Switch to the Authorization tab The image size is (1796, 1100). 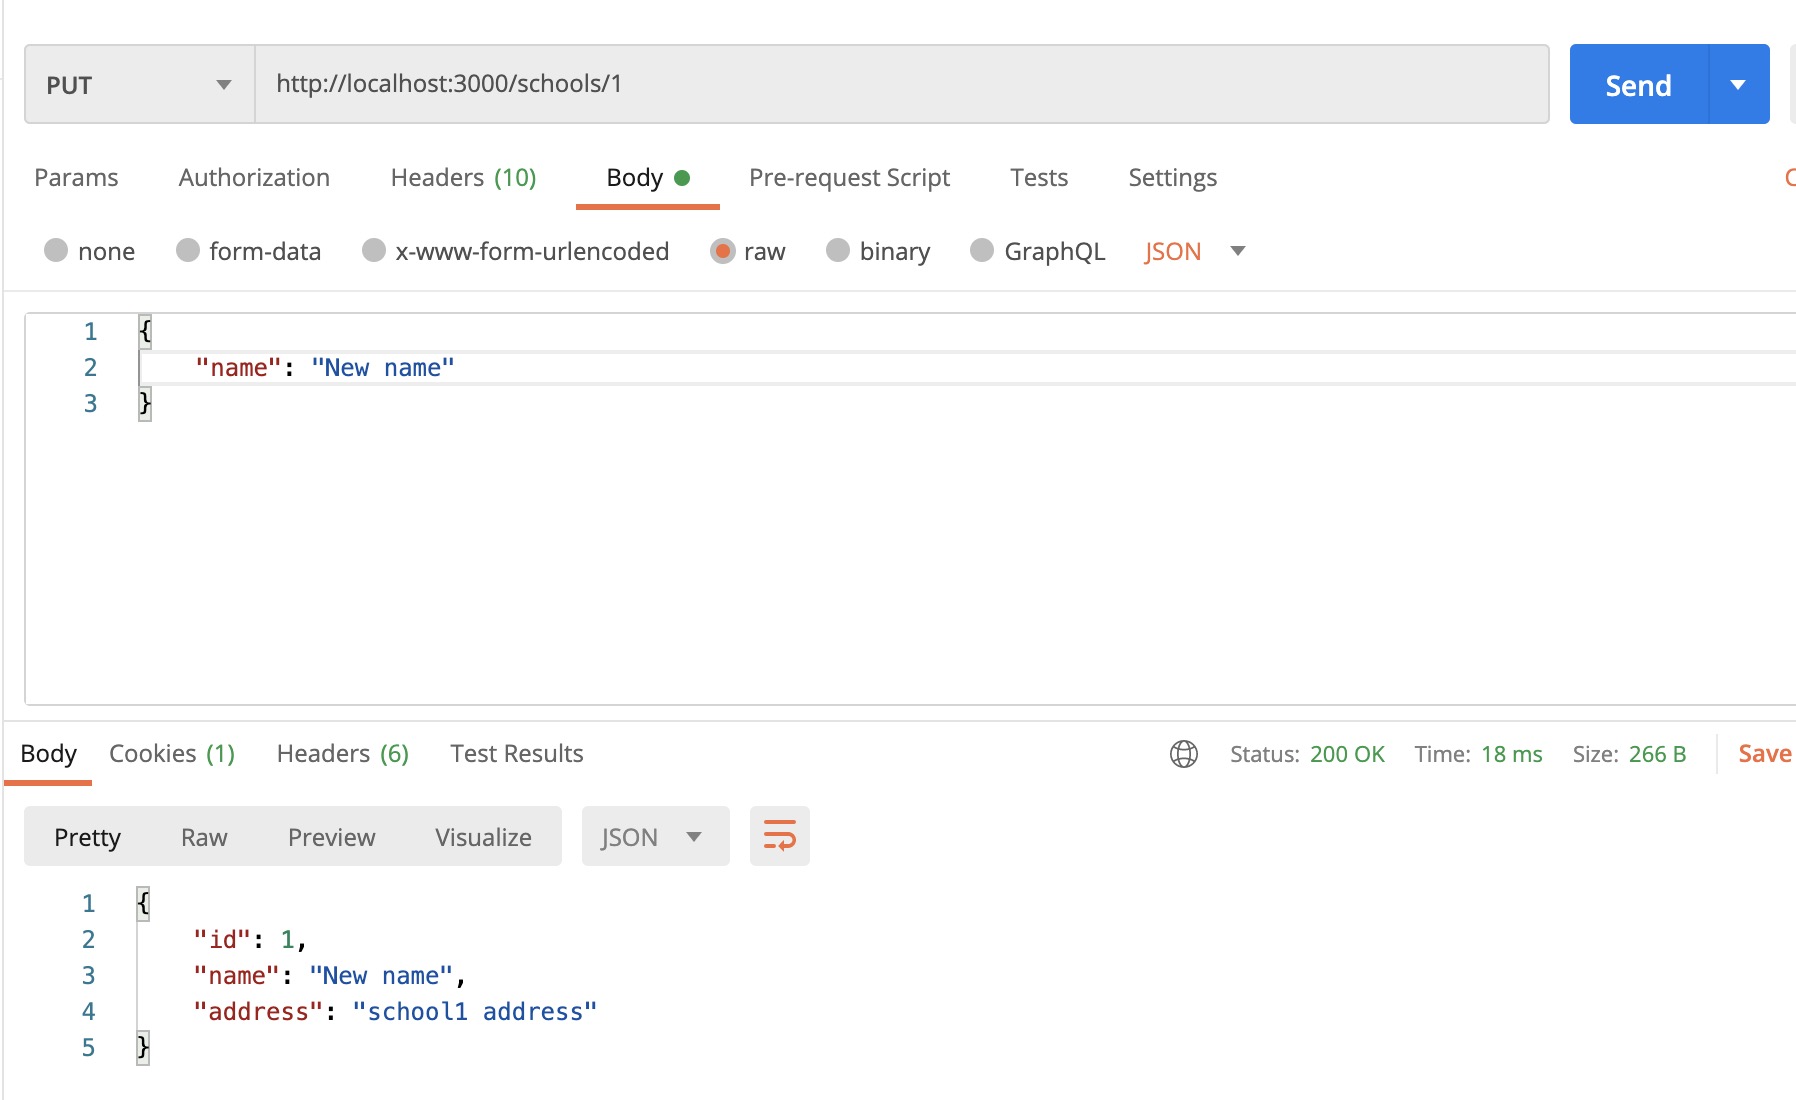[x=254, y=177]
